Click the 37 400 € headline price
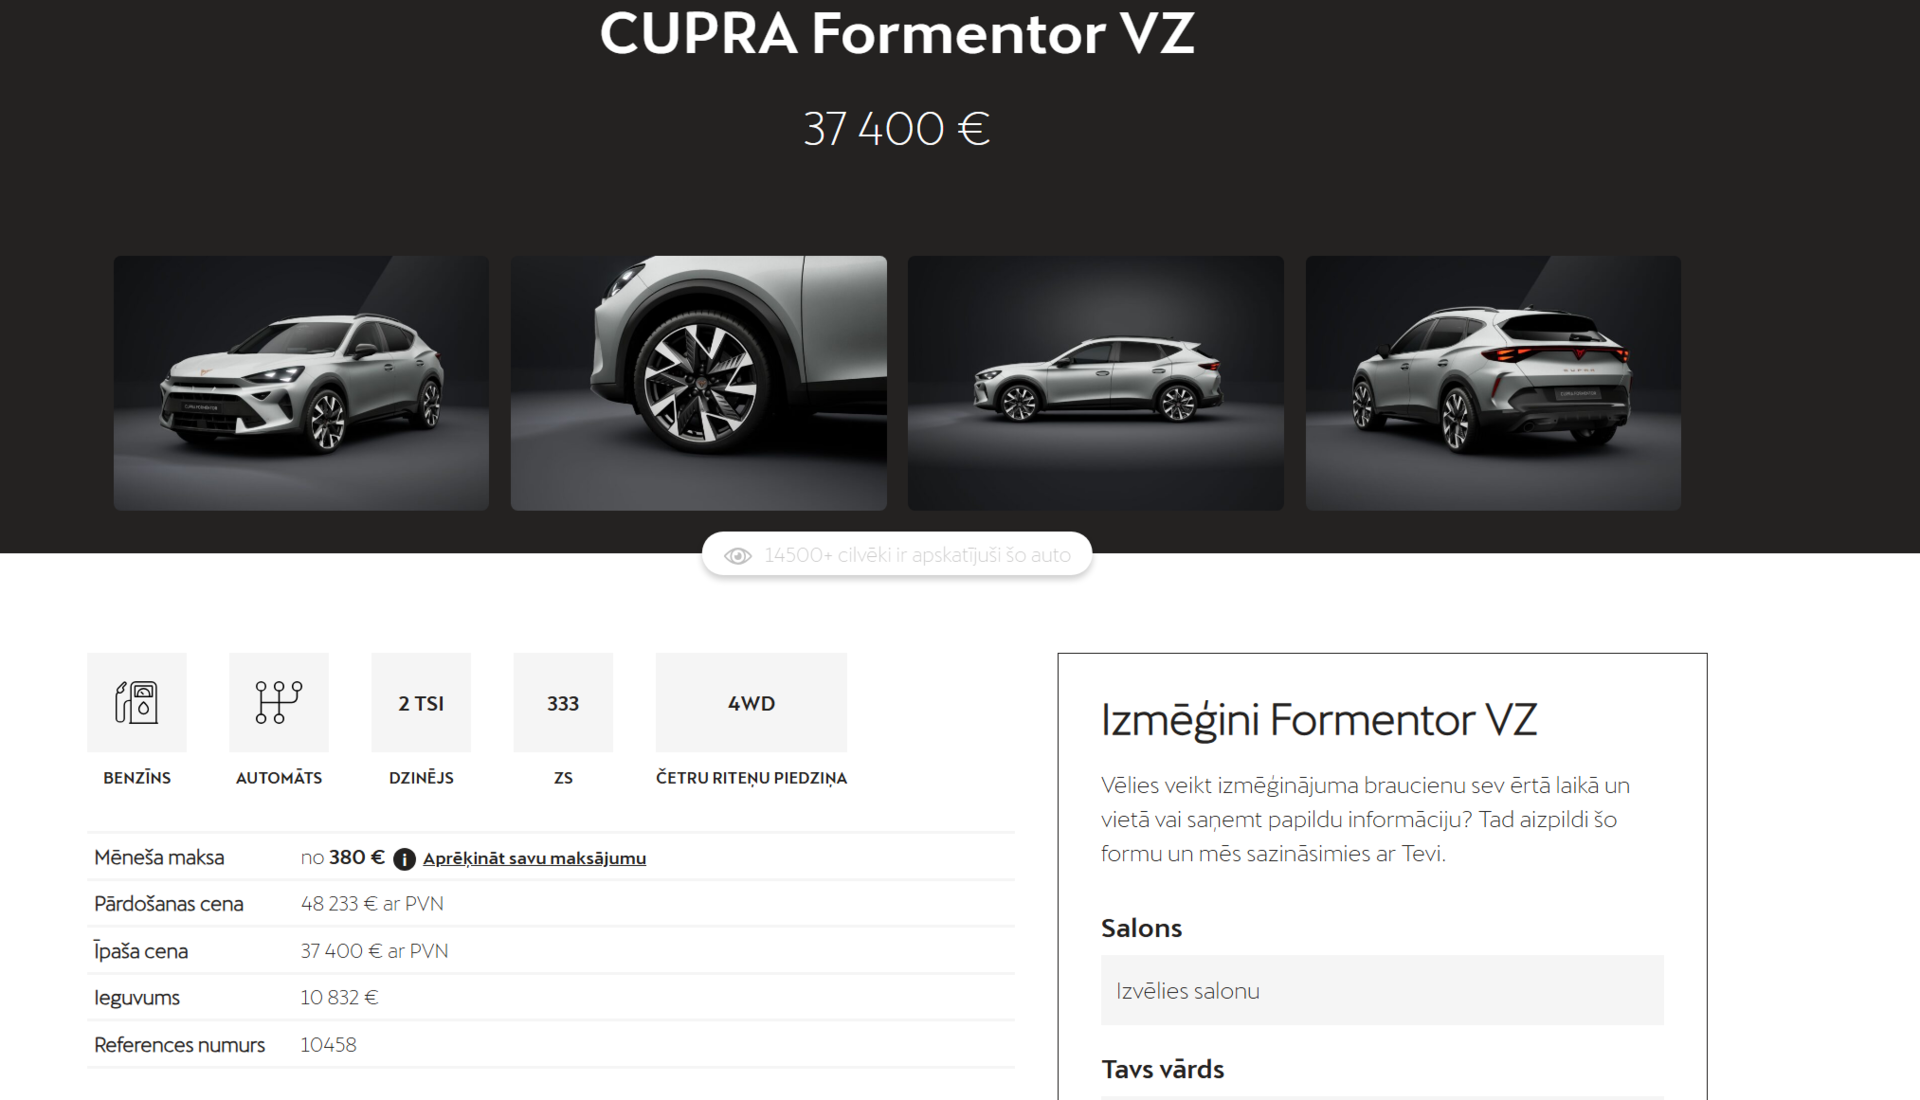The width and height of the screenshot is (1920, 1100). coord(897,129)
